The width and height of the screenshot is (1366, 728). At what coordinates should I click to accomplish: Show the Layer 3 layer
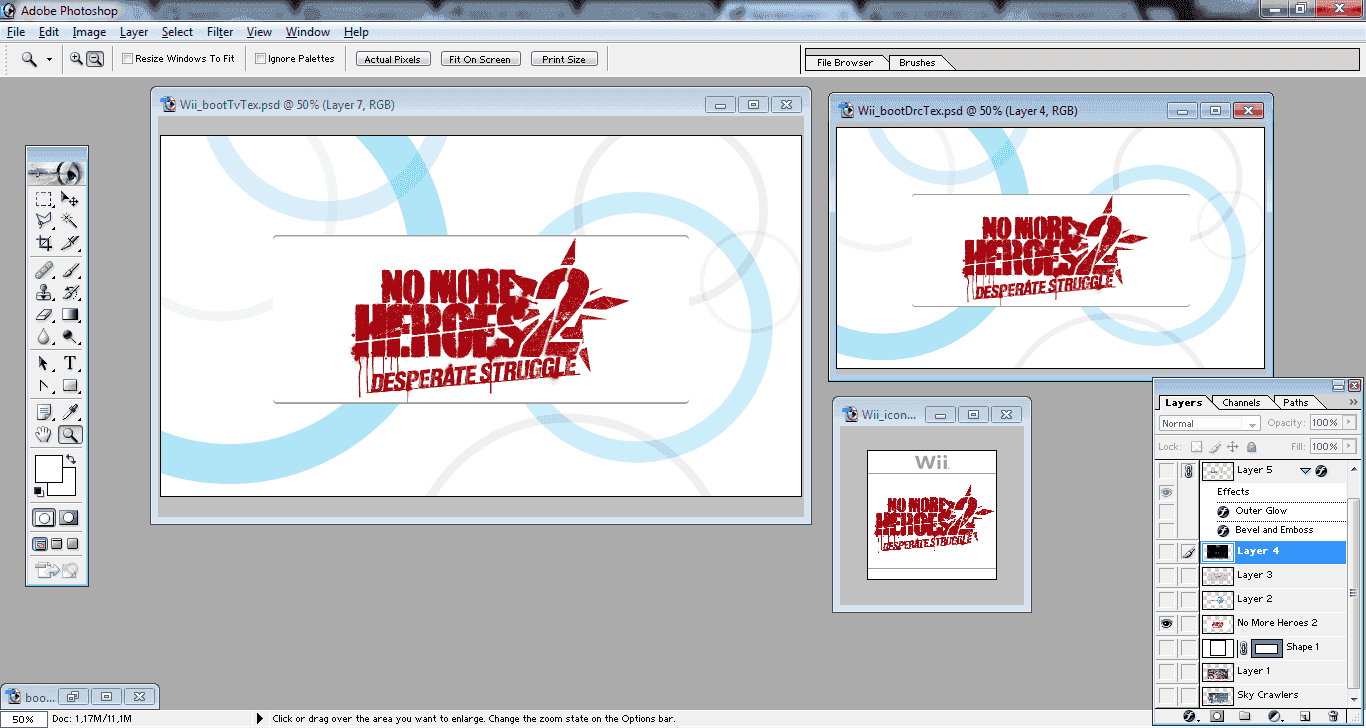tap(1166, 575)
